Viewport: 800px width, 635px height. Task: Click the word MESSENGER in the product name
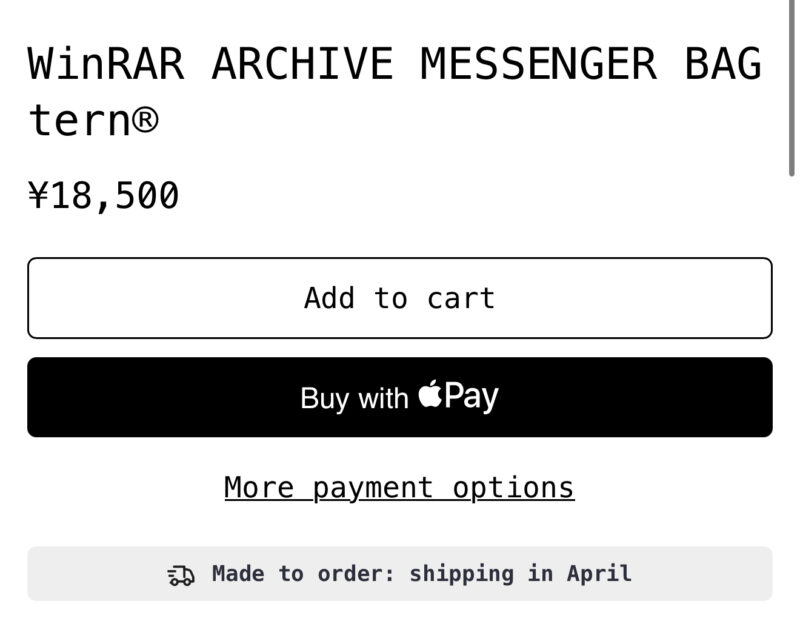tap(538, 64)
